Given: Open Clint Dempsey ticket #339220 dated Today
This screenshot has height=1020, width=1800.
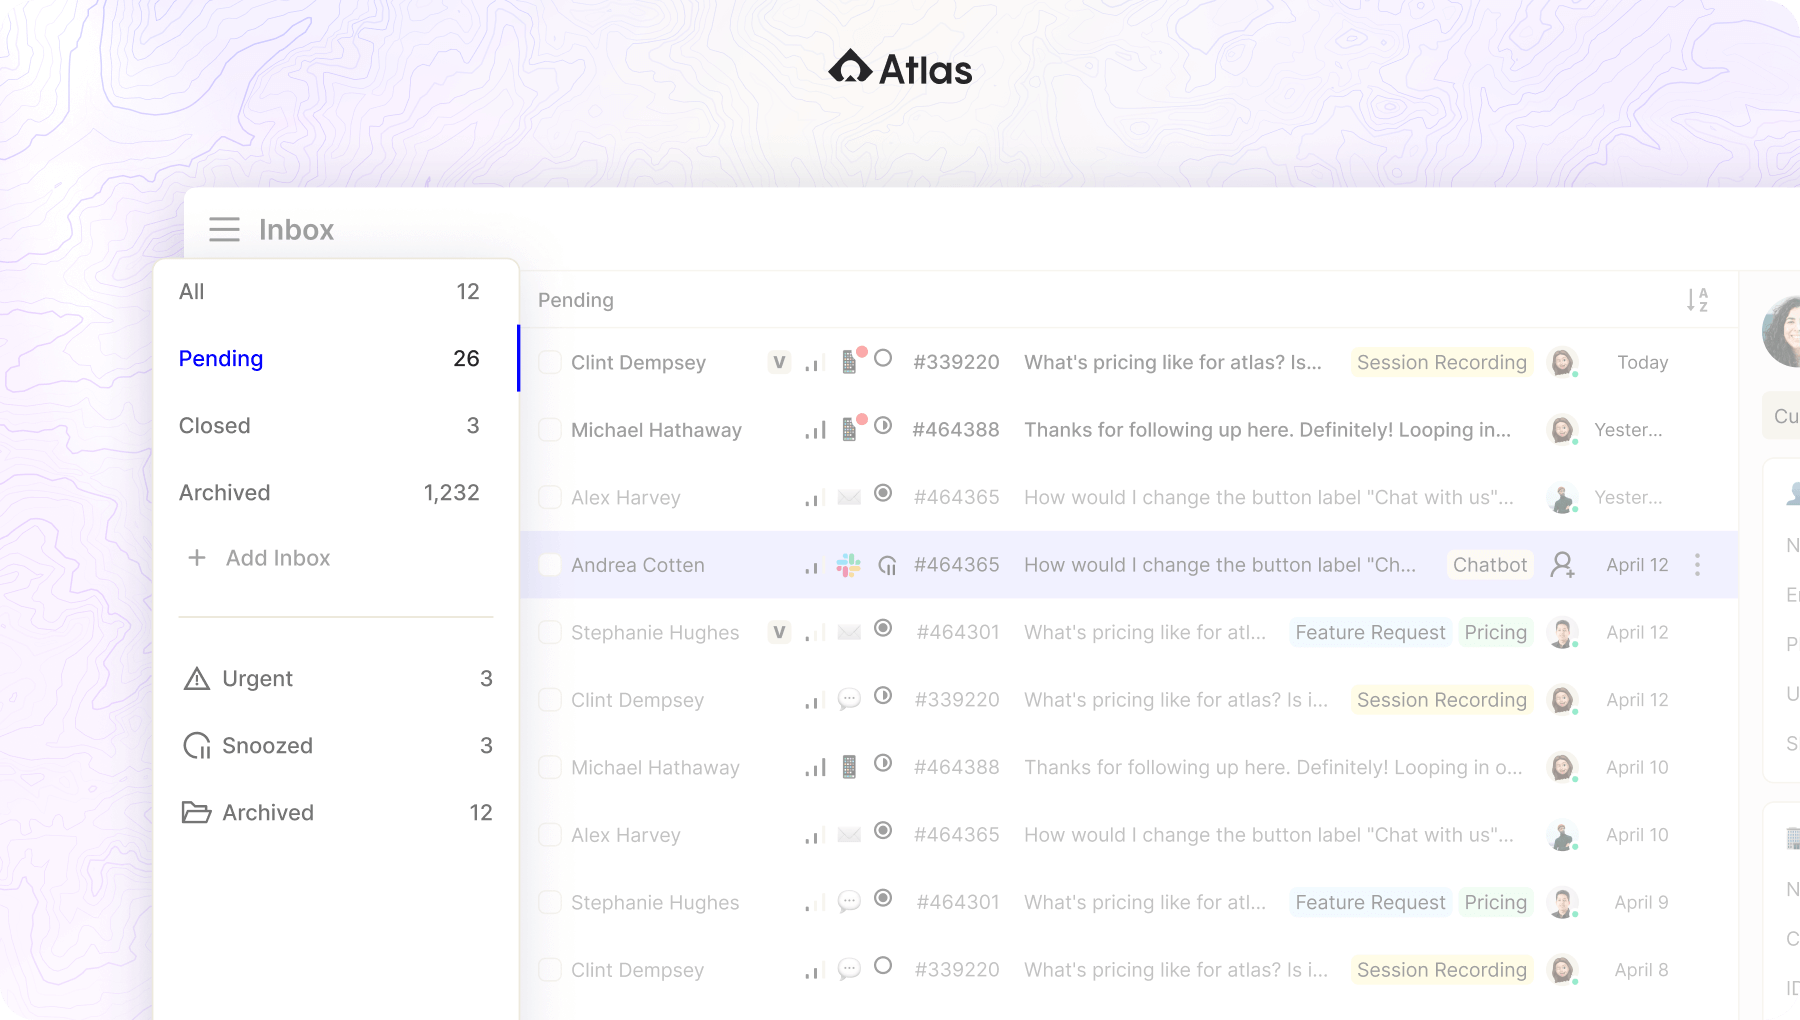Looking at the screenshot, I should tap(955, 362).
